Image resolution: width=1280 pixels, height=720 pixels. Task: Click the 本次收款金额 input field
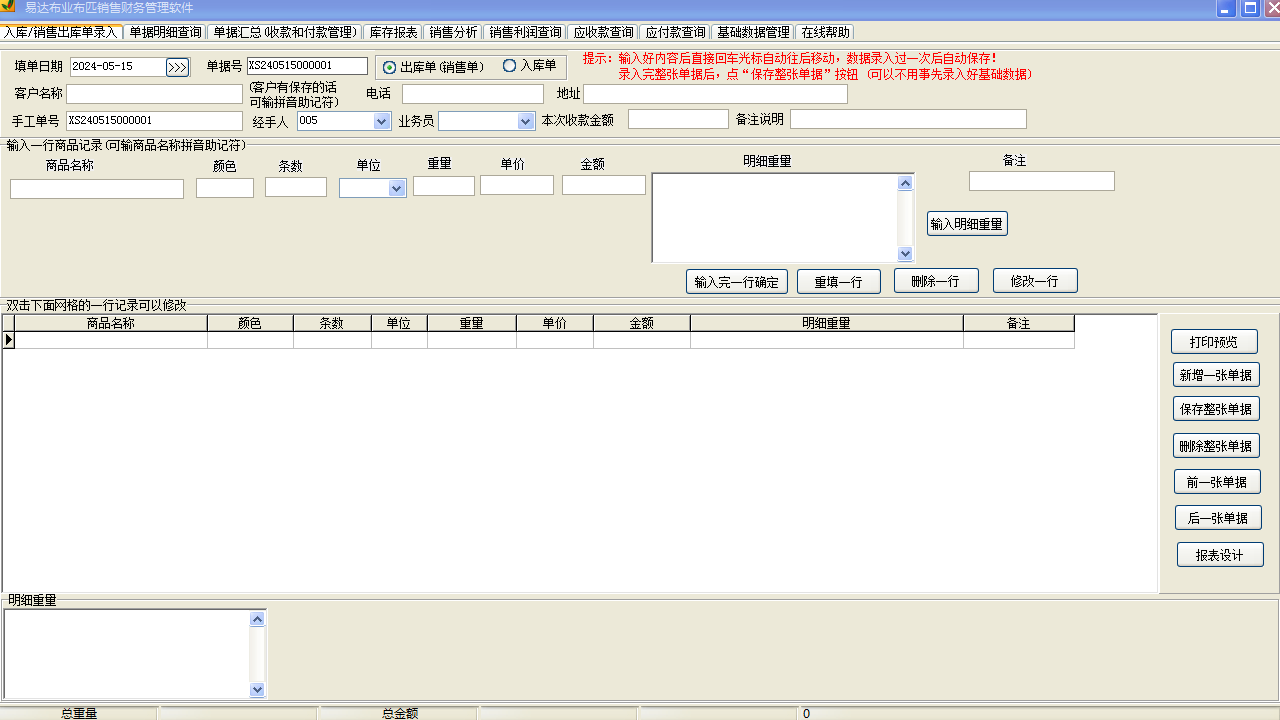click(x=678, y=119)
